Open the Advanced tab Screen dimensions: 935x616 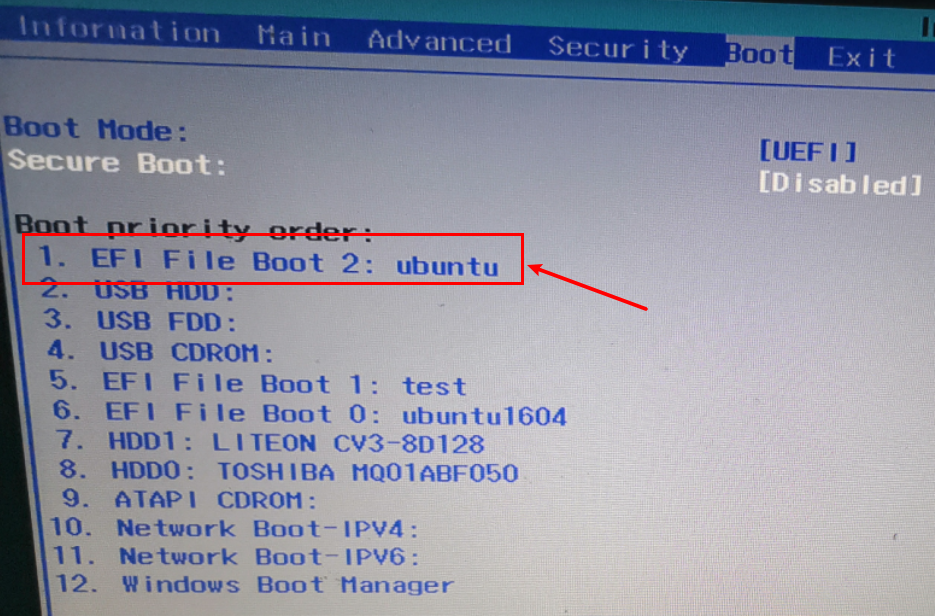click(x=439, y=42)
